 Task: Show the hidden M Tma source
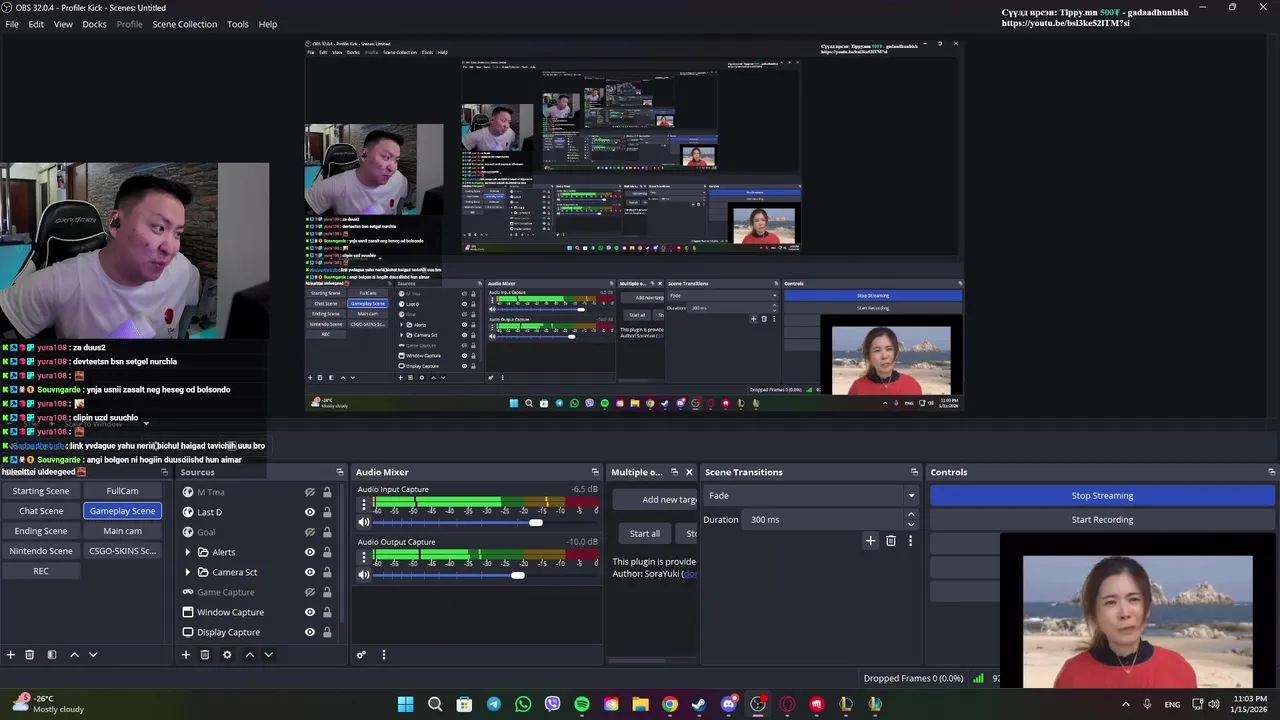pos(310,492)
